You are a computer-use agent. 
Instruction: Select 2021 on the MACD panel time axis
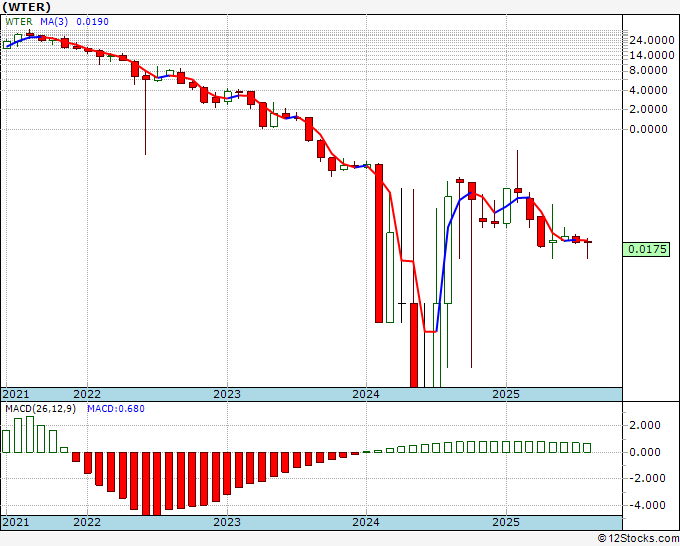[16, 522]
